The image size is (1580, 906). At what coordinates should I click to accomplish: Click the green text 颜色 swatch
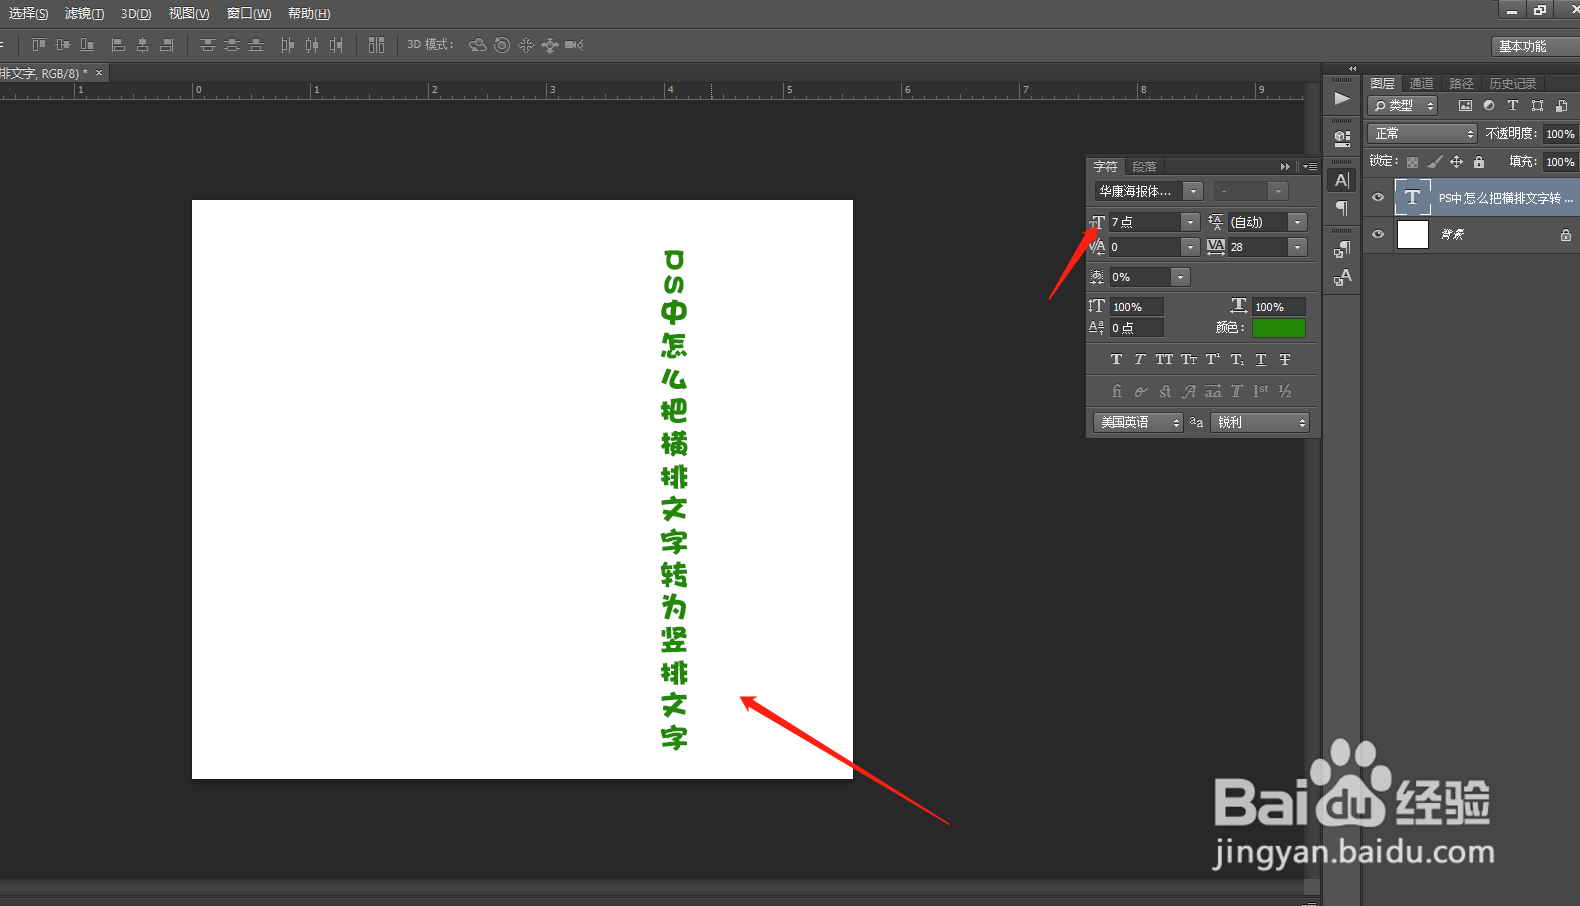(x=1279, y=328)
